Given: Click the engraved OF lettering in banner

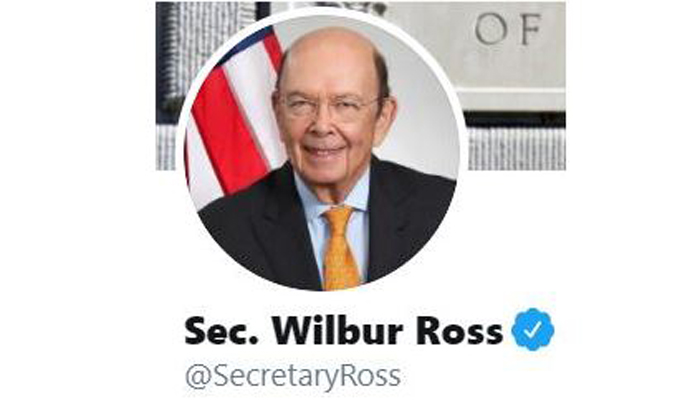Looking at the screenshot, I should (x=508, y=29).
